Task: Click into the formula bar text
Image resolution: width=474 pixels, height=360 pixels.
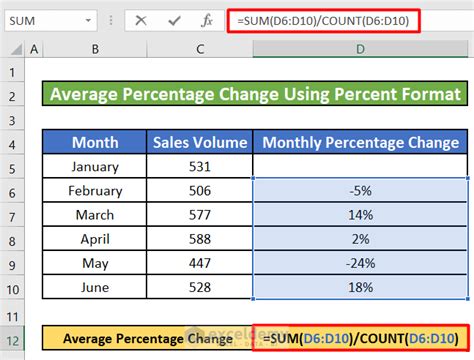Action: click(x=323, y=21)
